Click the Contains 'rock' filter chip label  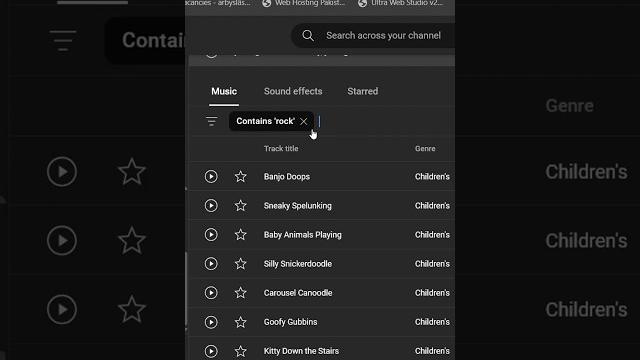tap(265, 121)
